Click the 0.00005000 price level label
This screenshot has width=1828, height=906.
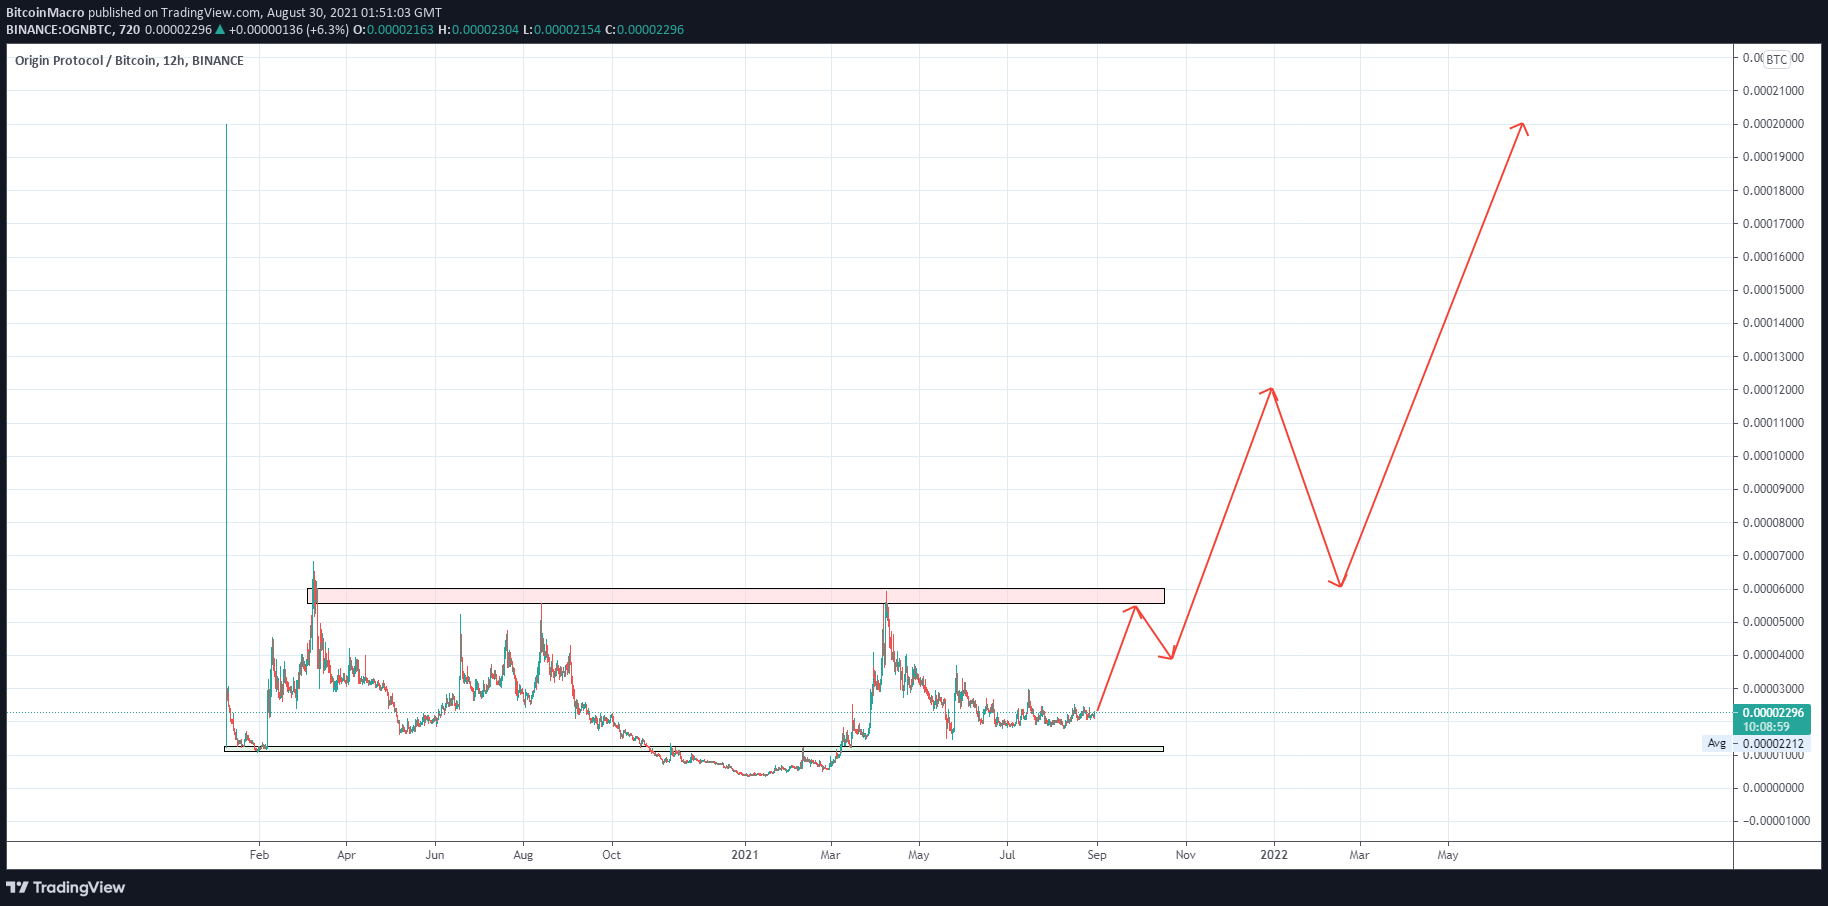1773,622
